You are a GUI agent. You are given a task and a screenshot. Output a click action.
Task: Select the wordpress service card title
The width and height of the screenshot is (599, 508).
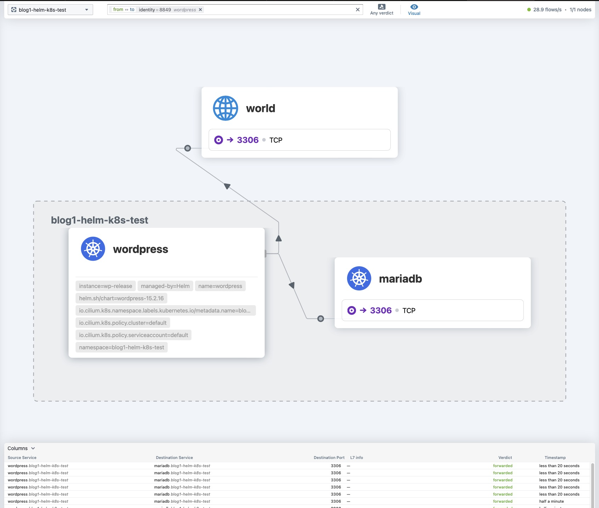[x=141, y=249]
